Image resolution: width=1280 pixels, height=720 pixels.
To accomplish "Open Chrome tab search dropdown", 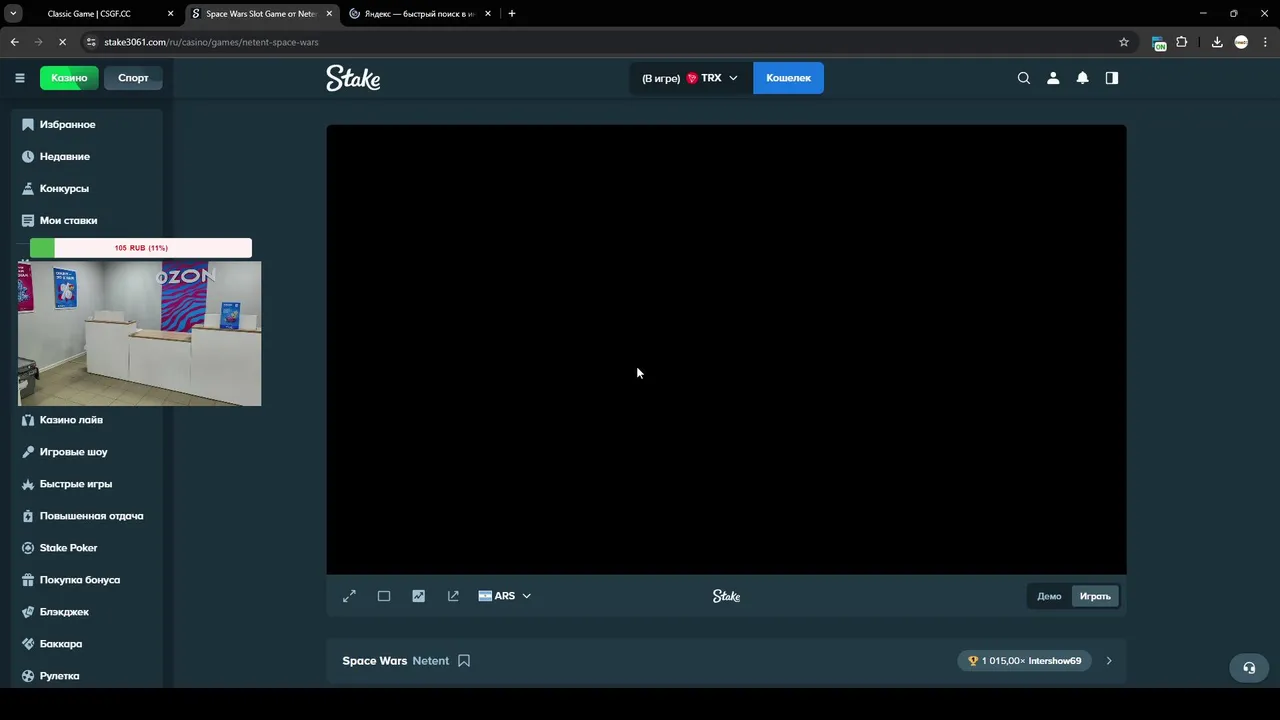I will (14, 14).
